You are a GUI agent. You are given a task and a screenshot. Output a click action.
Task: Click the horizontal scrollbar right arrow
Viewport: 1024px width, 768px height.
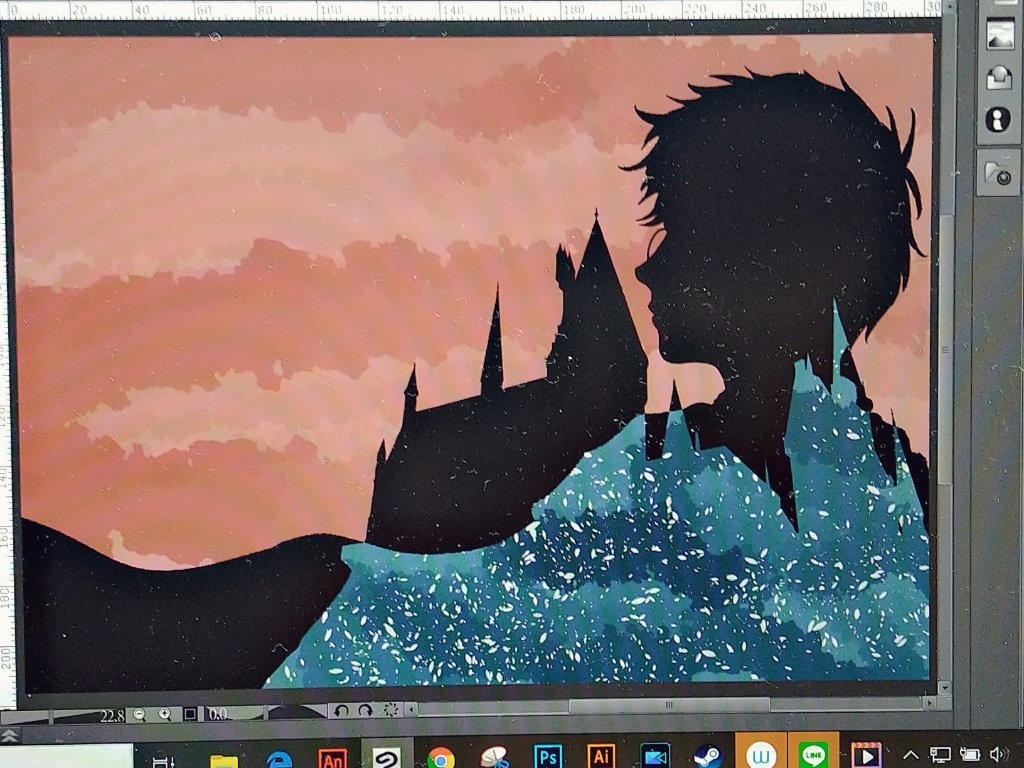click(929, 703)
